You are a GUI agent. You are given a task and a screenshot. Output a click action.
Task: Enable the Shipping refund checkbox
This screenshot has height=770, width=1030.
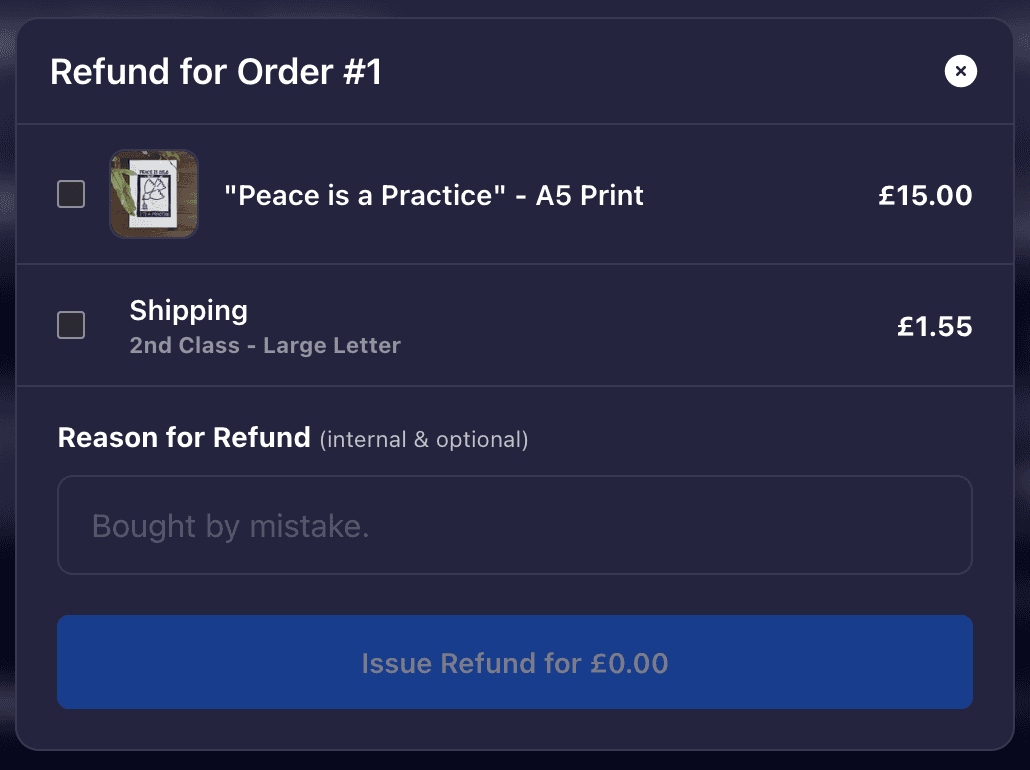pyautogui.click(x=71, y=325)
